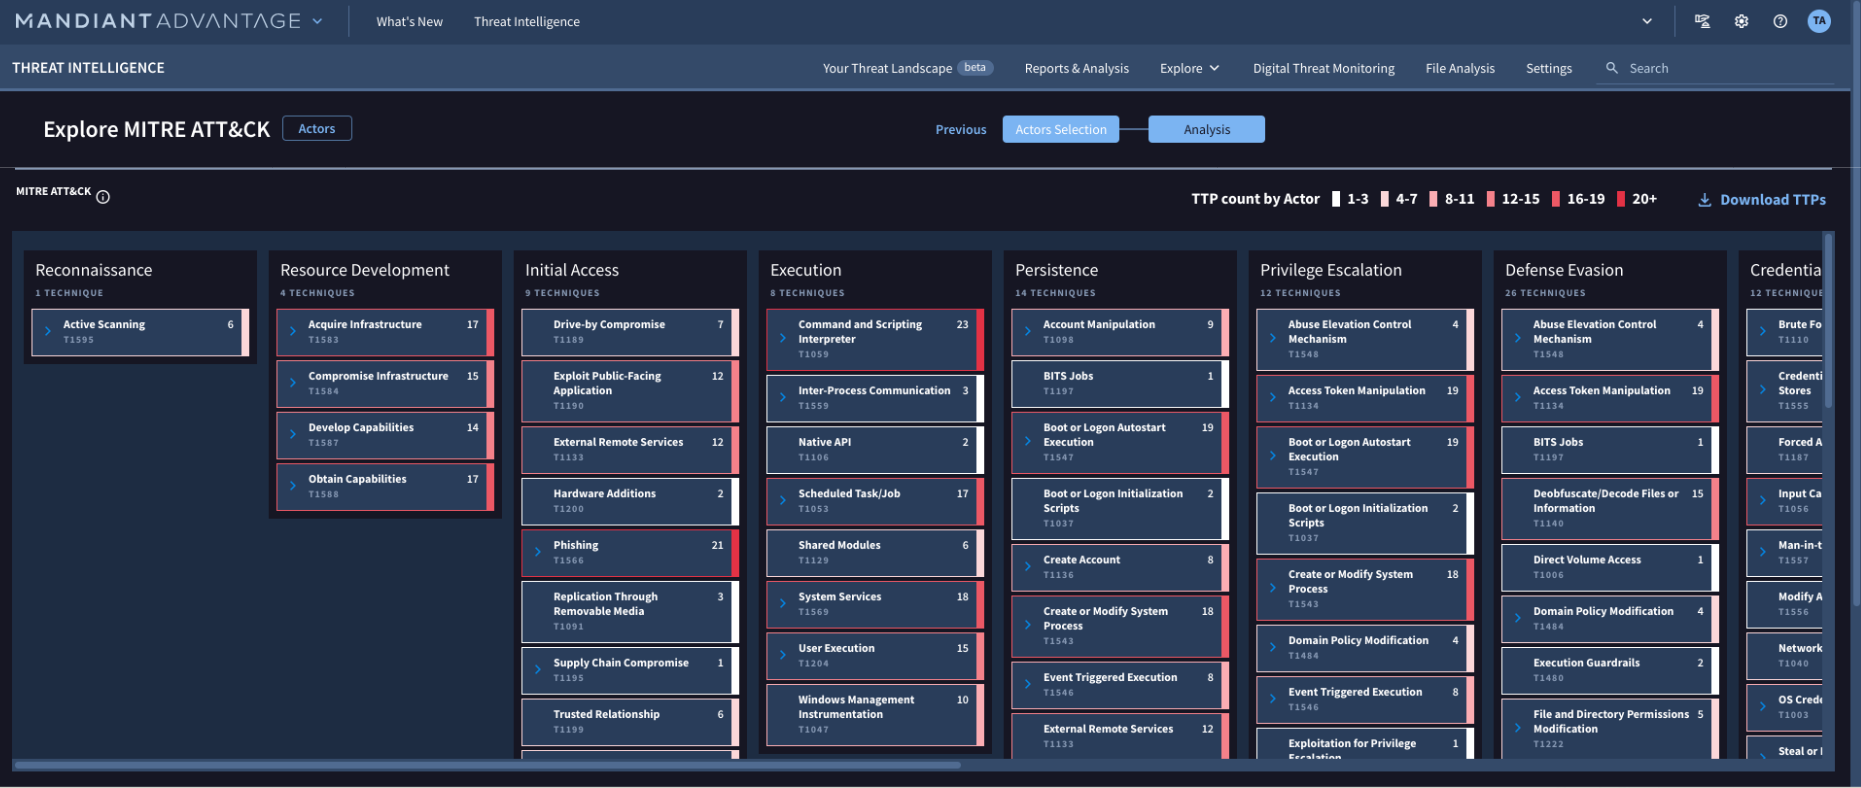Expand the Explore dropdown menu
The width and height of the screenshot is (1861, 788).
(x=1189, y=68)
